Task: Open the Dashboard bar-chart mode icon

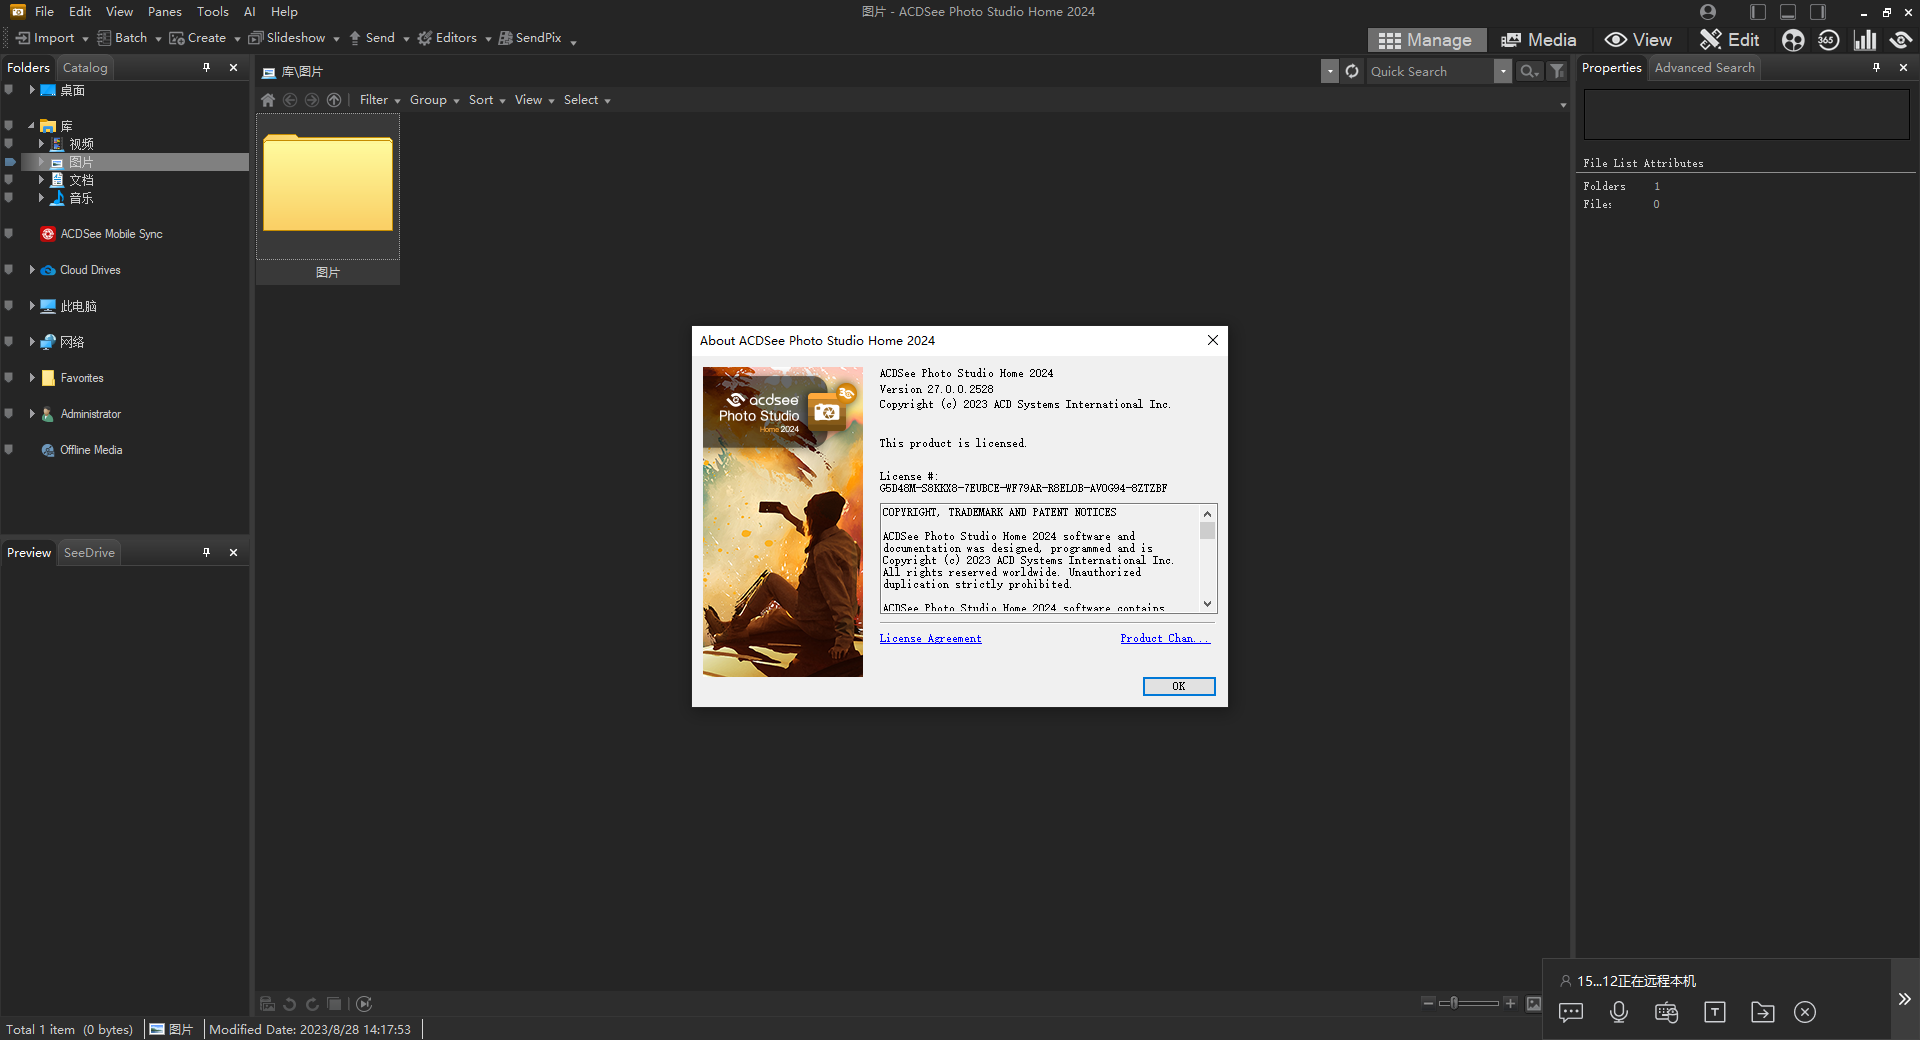Action: pos(1864,40)
